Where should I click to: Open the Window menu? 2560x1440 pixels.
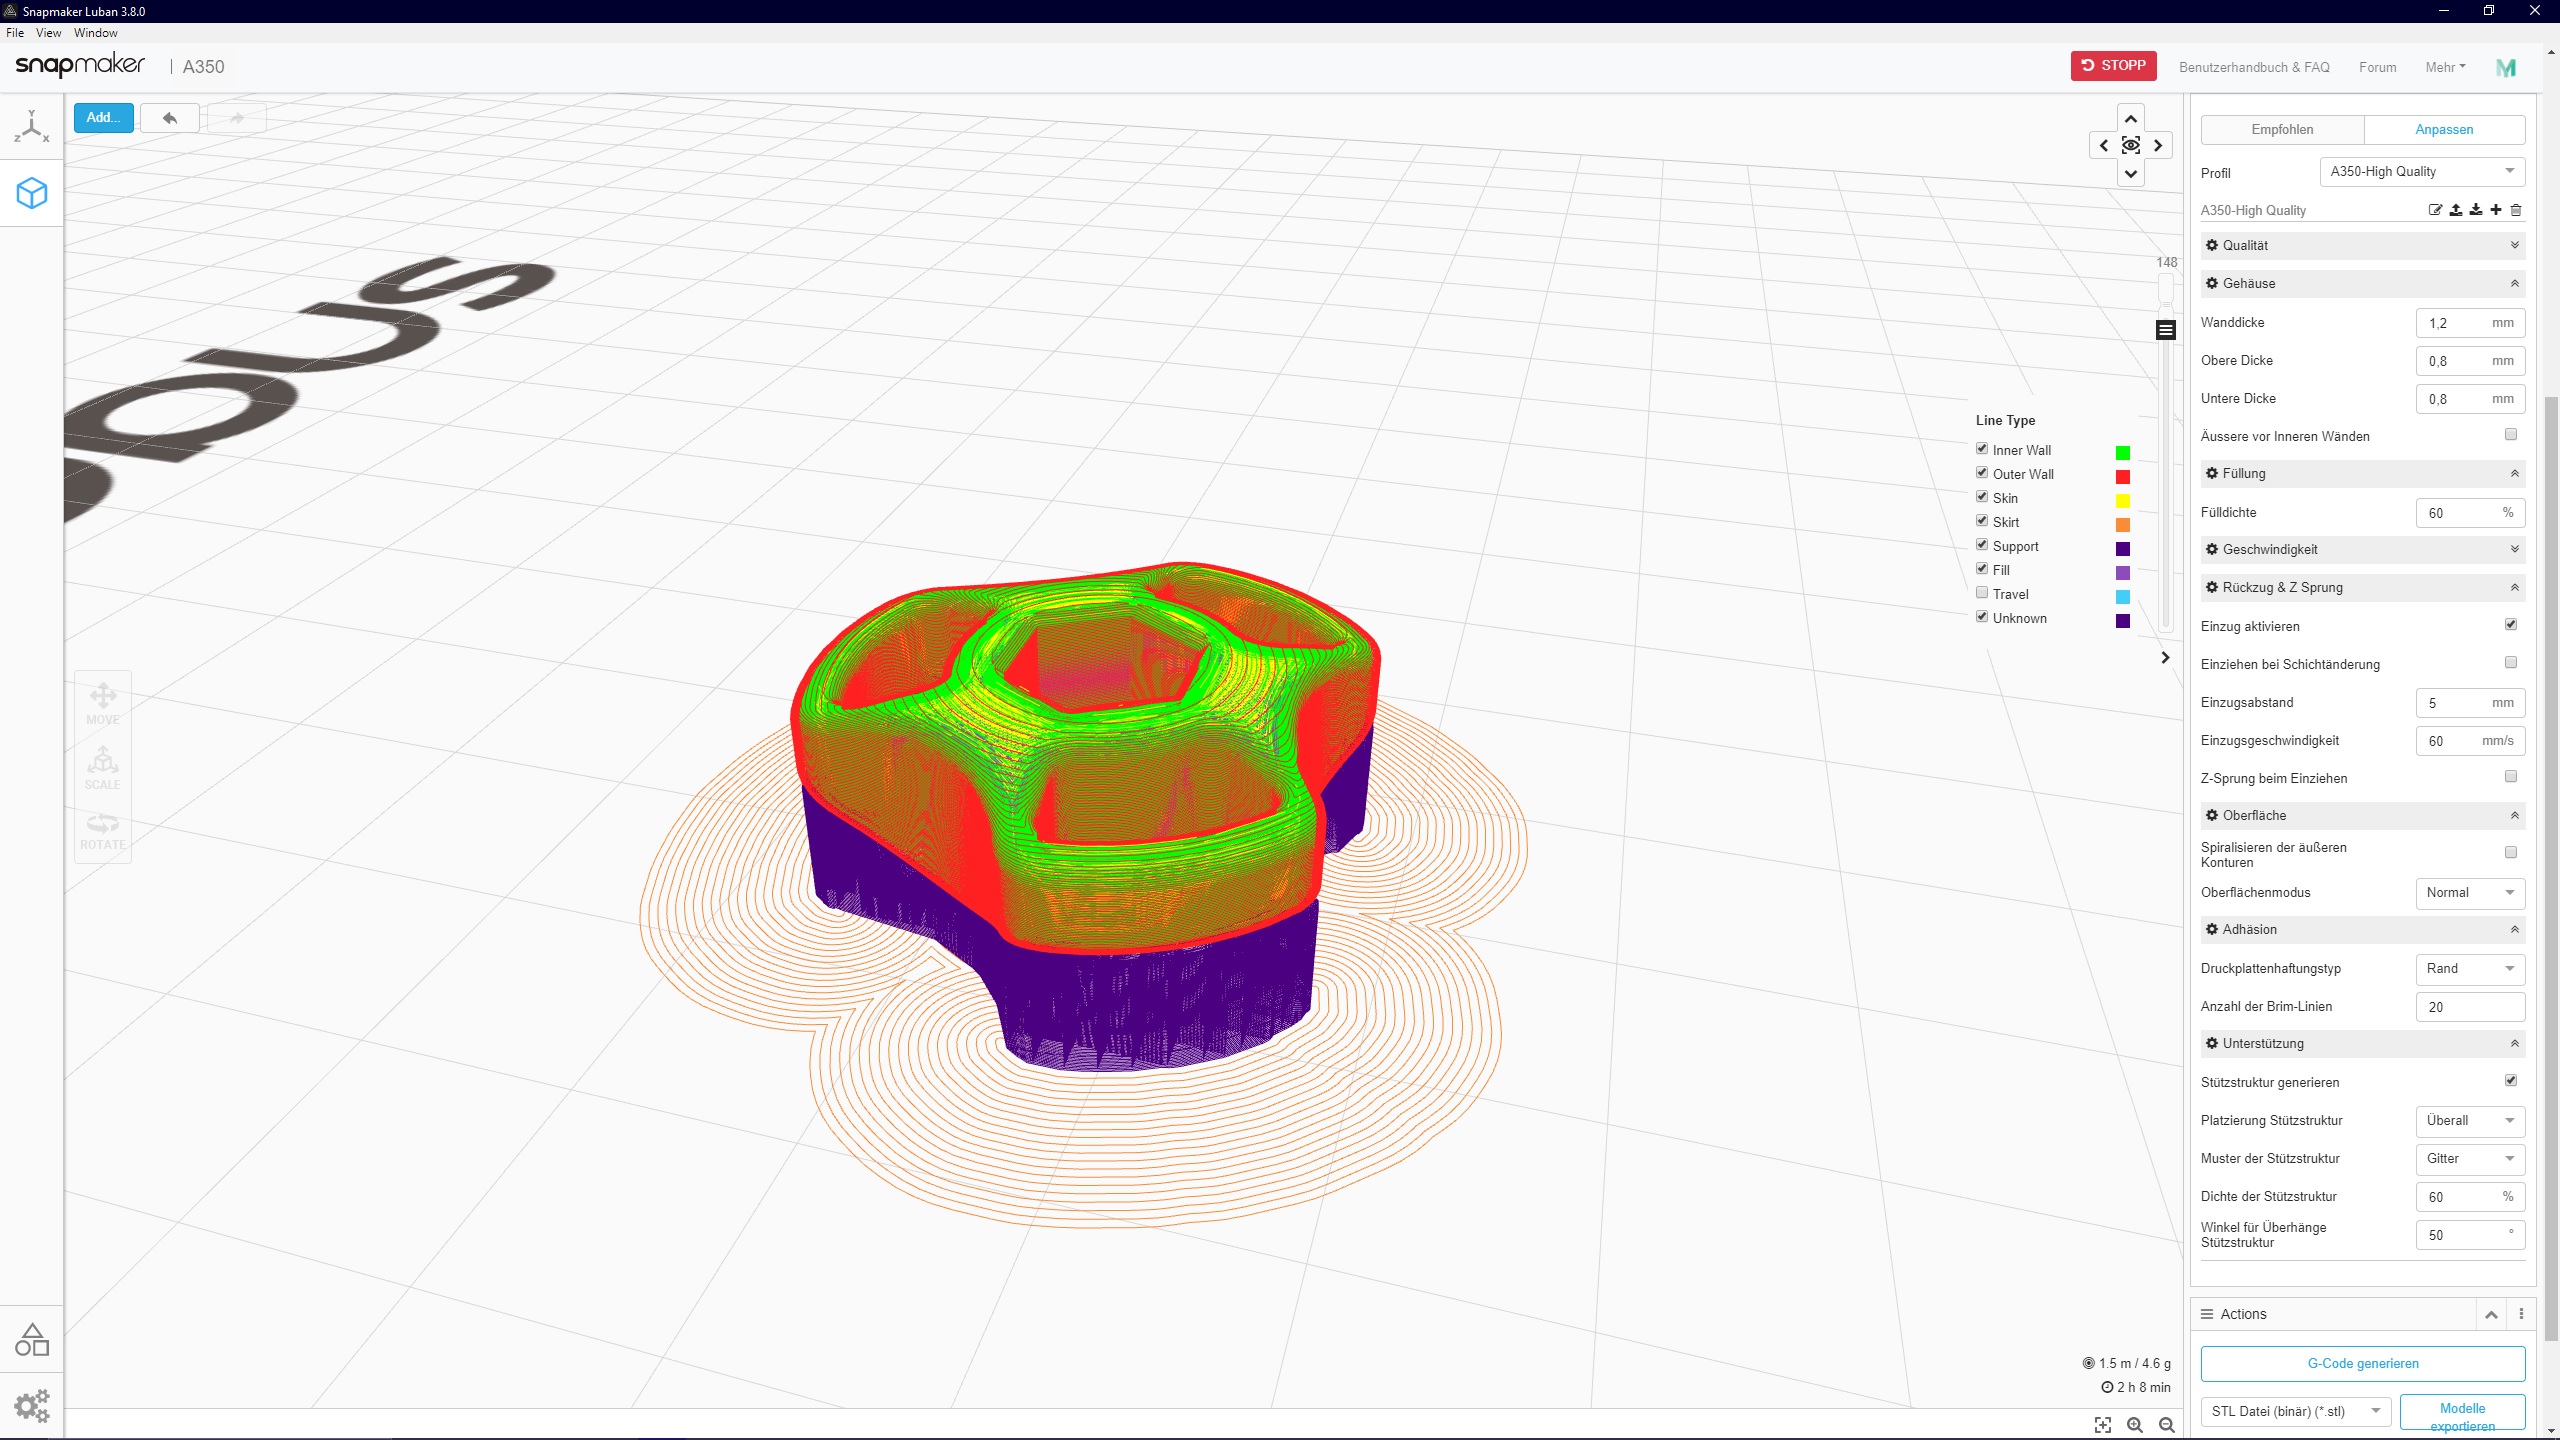point(96,33)
